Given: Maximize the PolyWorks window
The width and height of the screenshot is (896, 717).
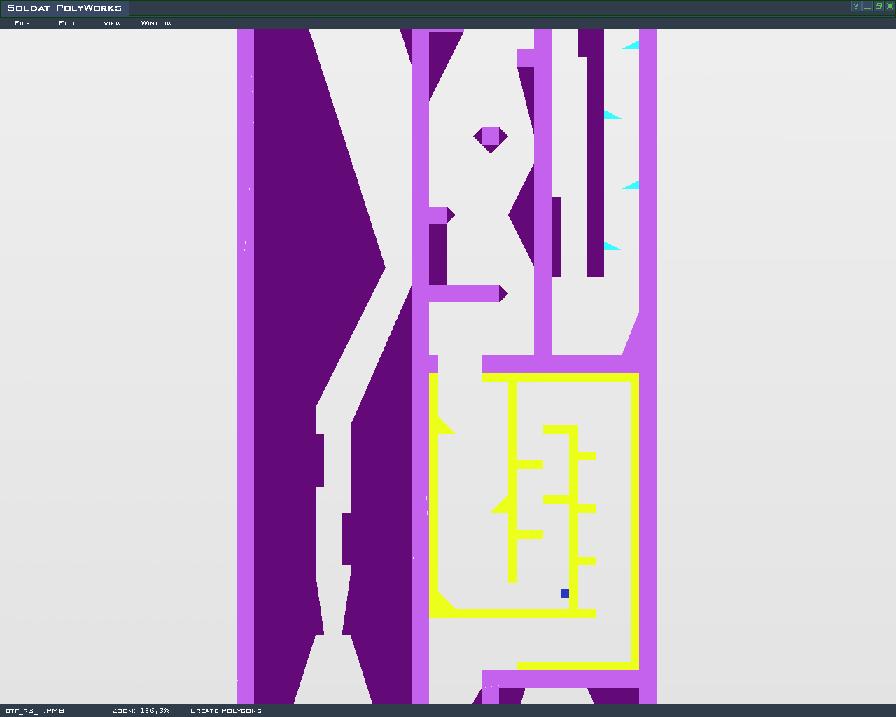Looking at the screenshot, I should point(879,6).
